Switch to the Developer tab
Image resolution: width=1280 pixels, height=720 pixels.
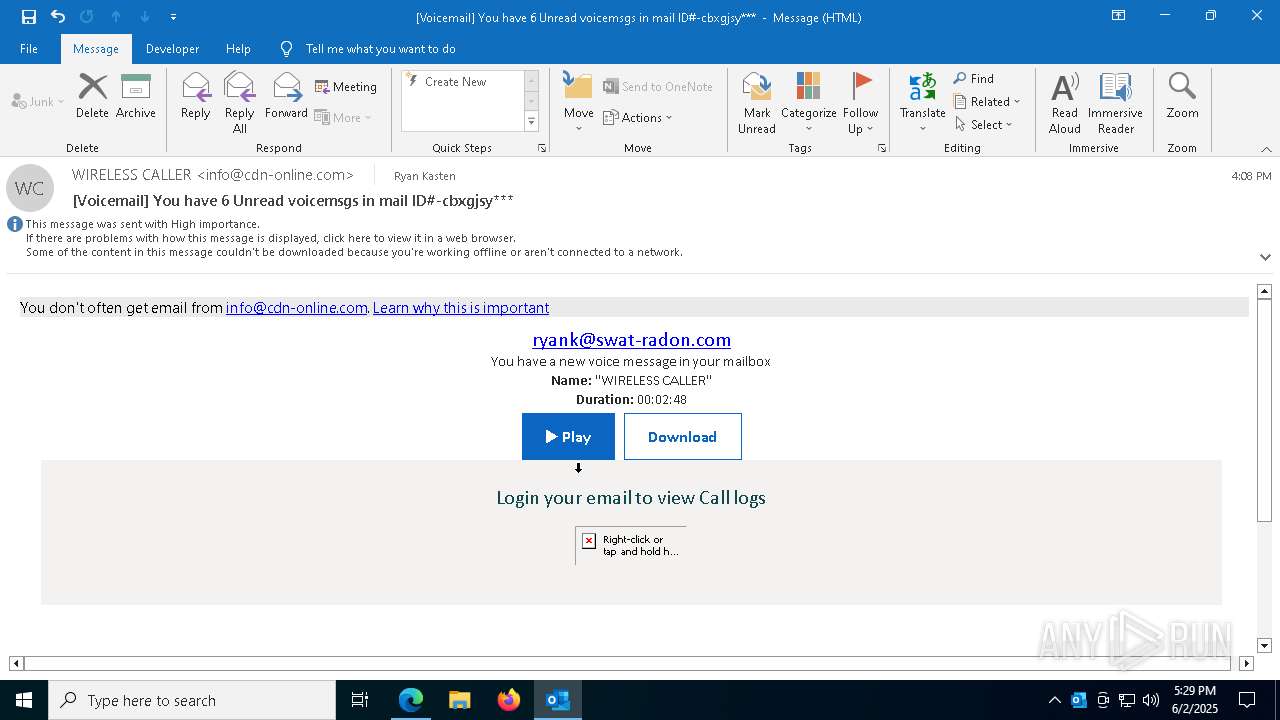[x=172, y=48]
